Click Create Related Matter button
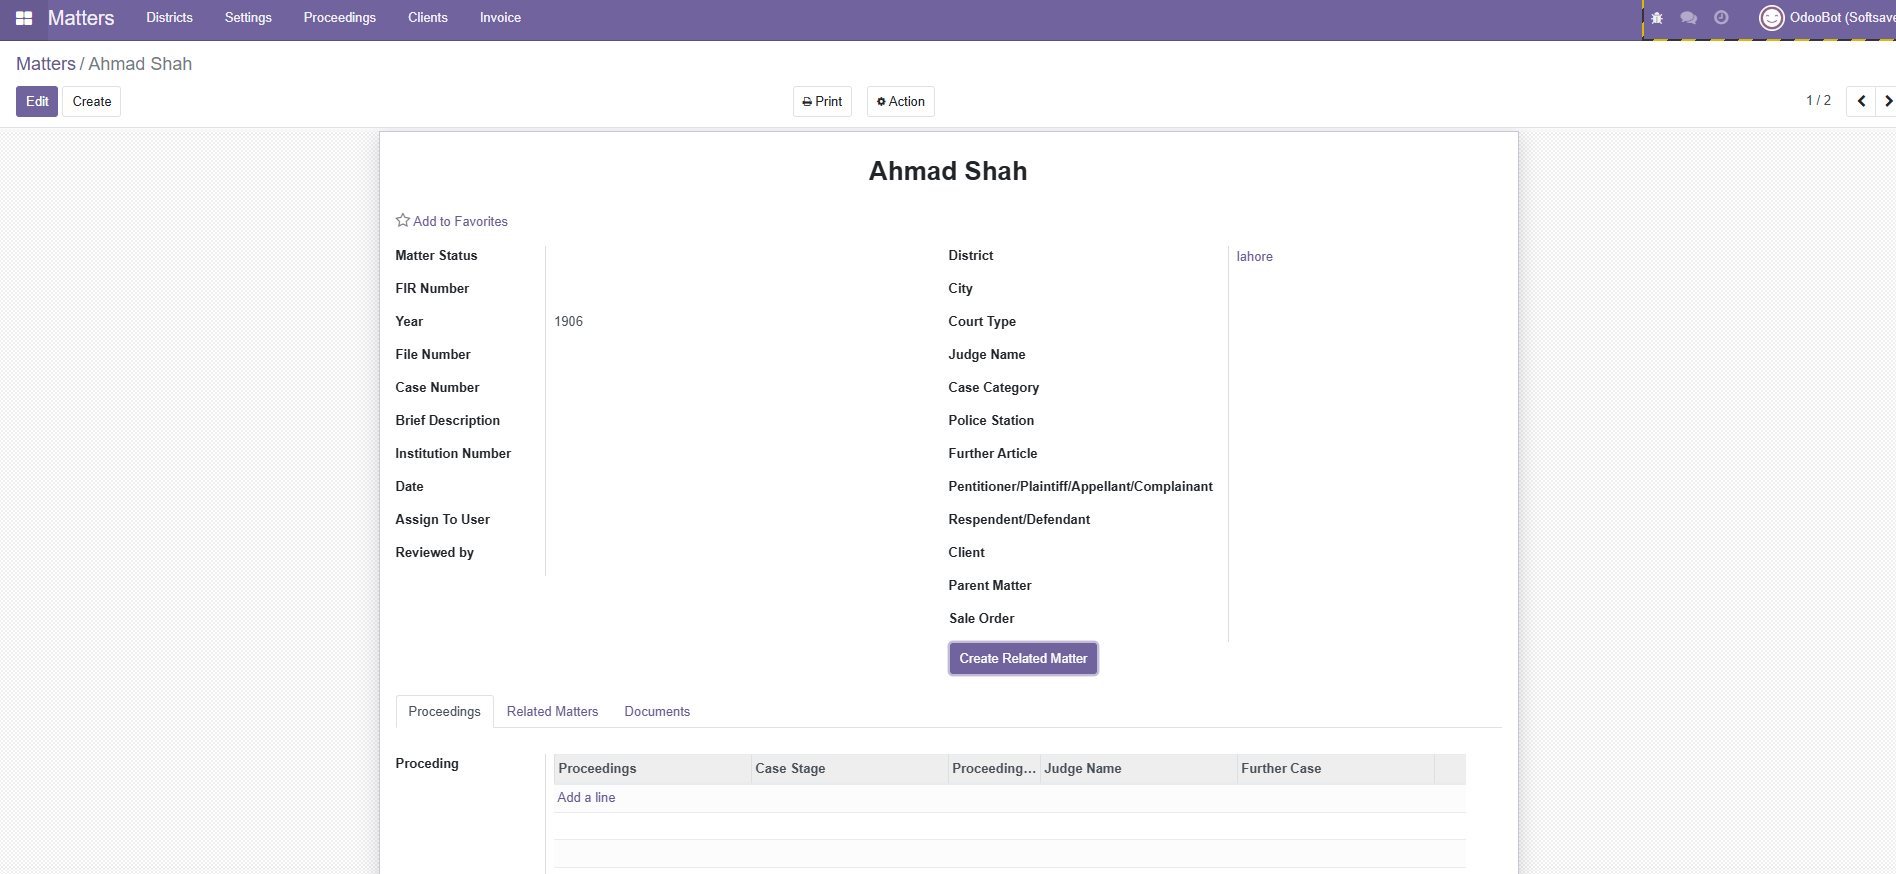This screenshot has width=1896, height=874. click(x=1023, y=659)
